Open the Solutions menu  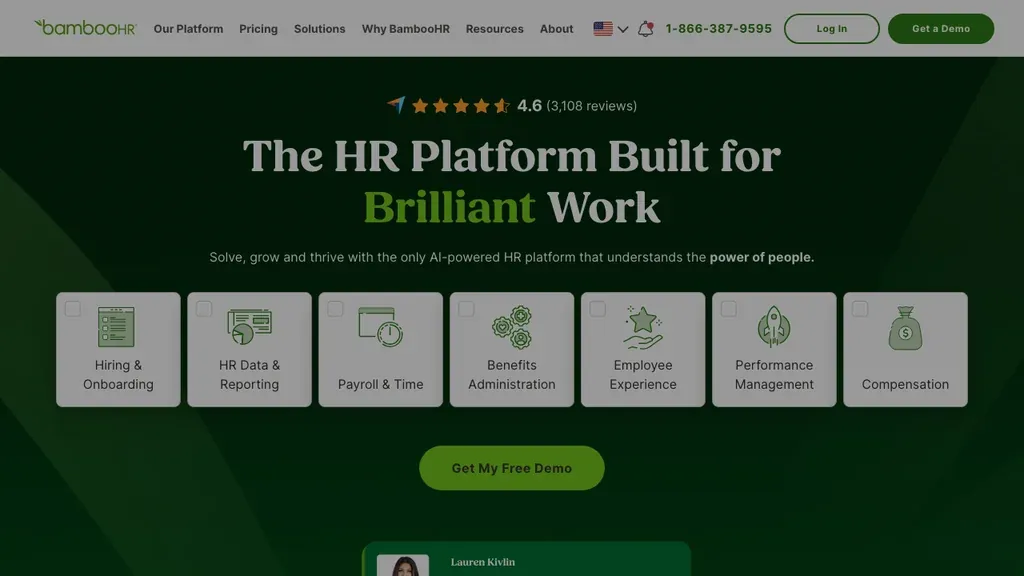click(x=319, y=29)
